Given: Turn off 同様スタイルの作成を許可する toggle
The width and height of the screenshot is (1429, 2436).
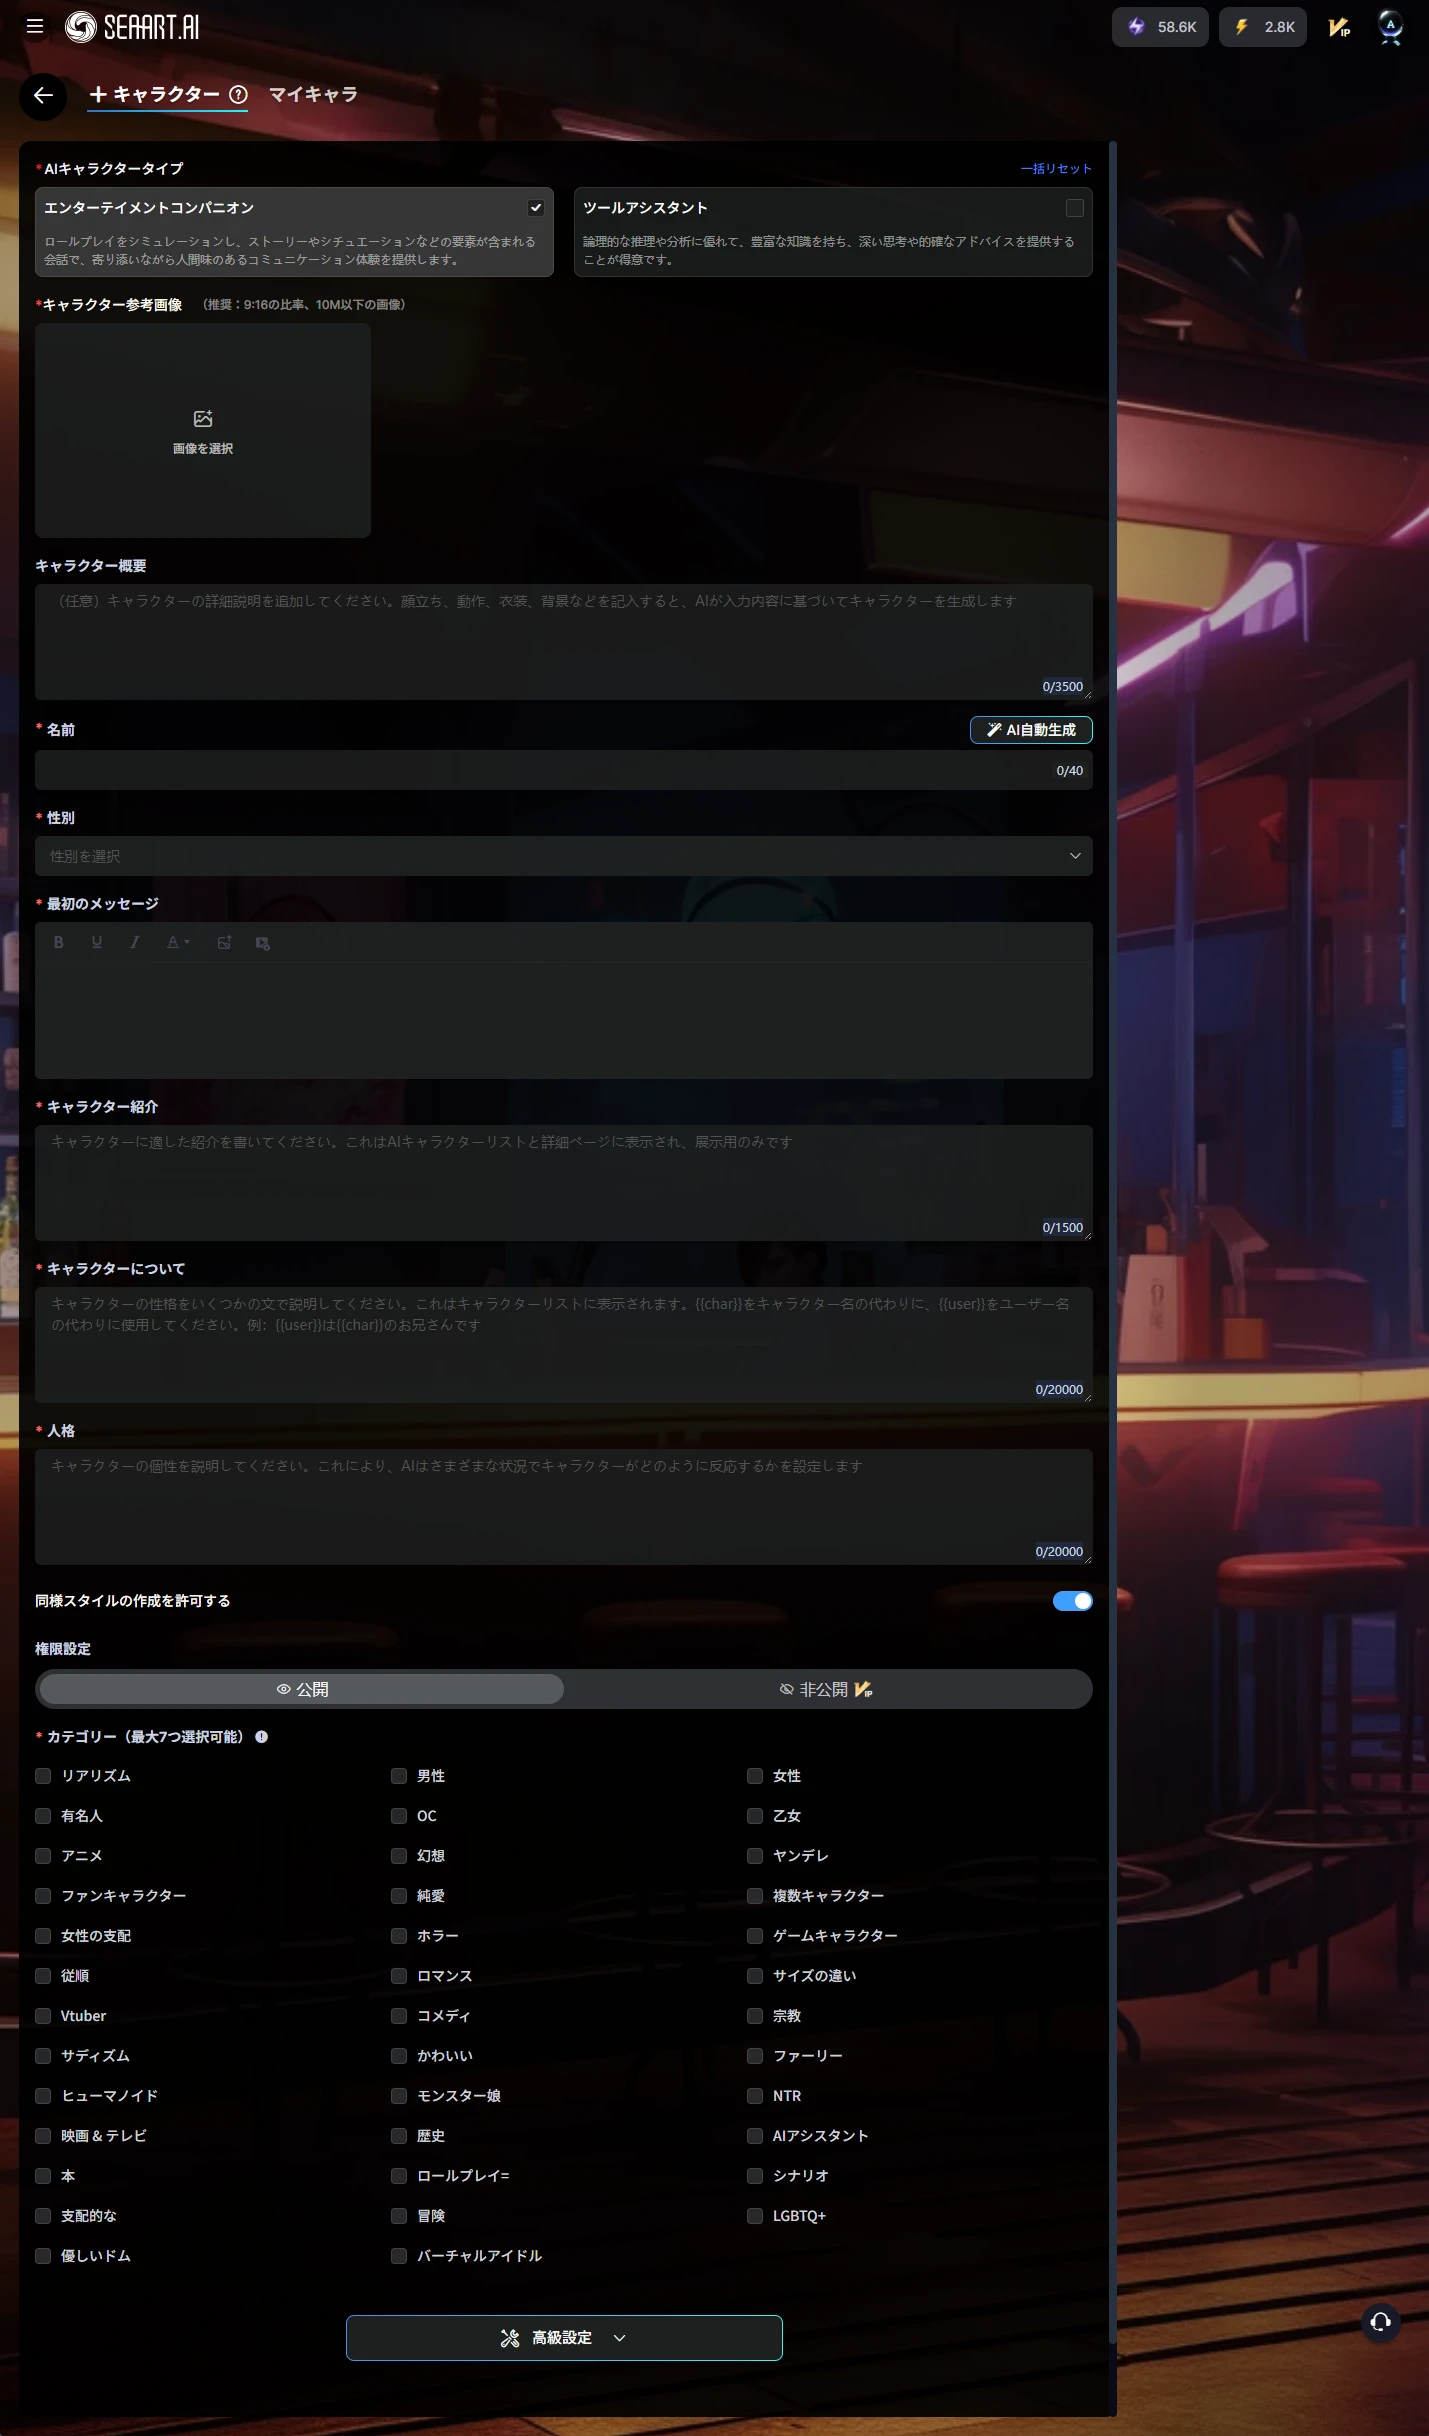Looking at the screenshot, I should click(x=1072, y=1601).
